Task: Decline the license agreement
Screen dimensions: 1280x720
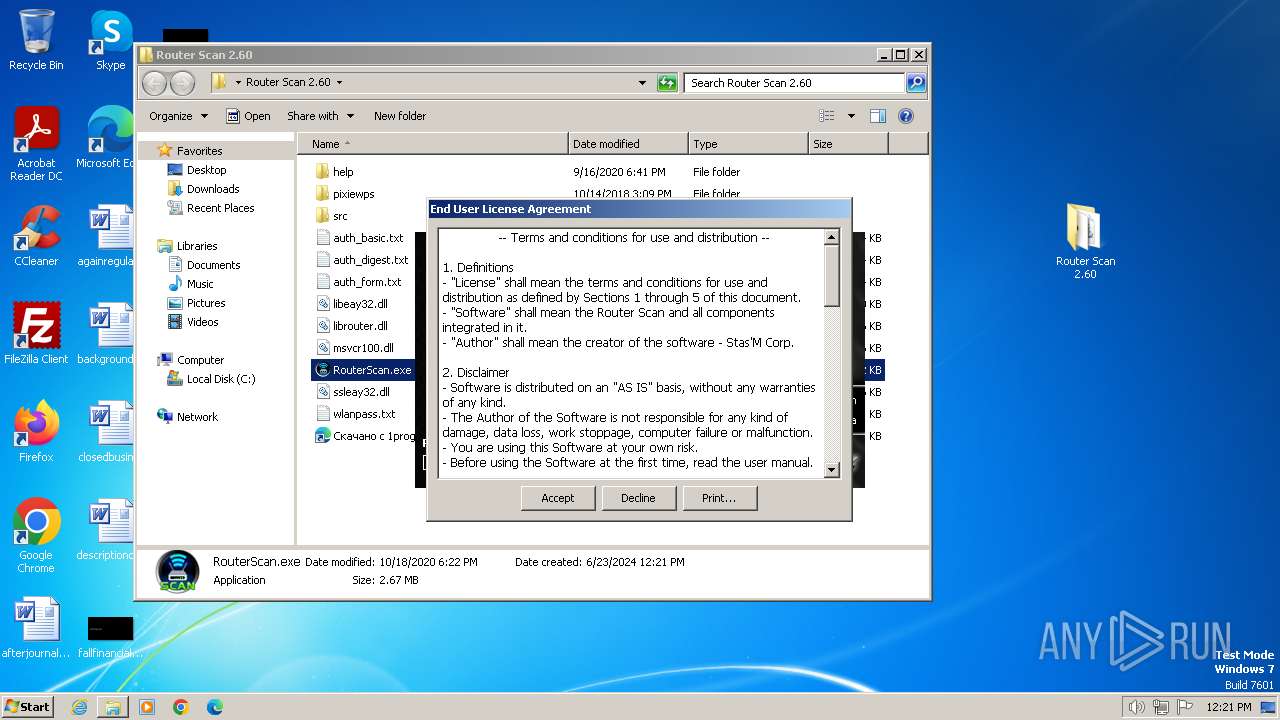Action: pyautogui.click(x=638, y=498)
